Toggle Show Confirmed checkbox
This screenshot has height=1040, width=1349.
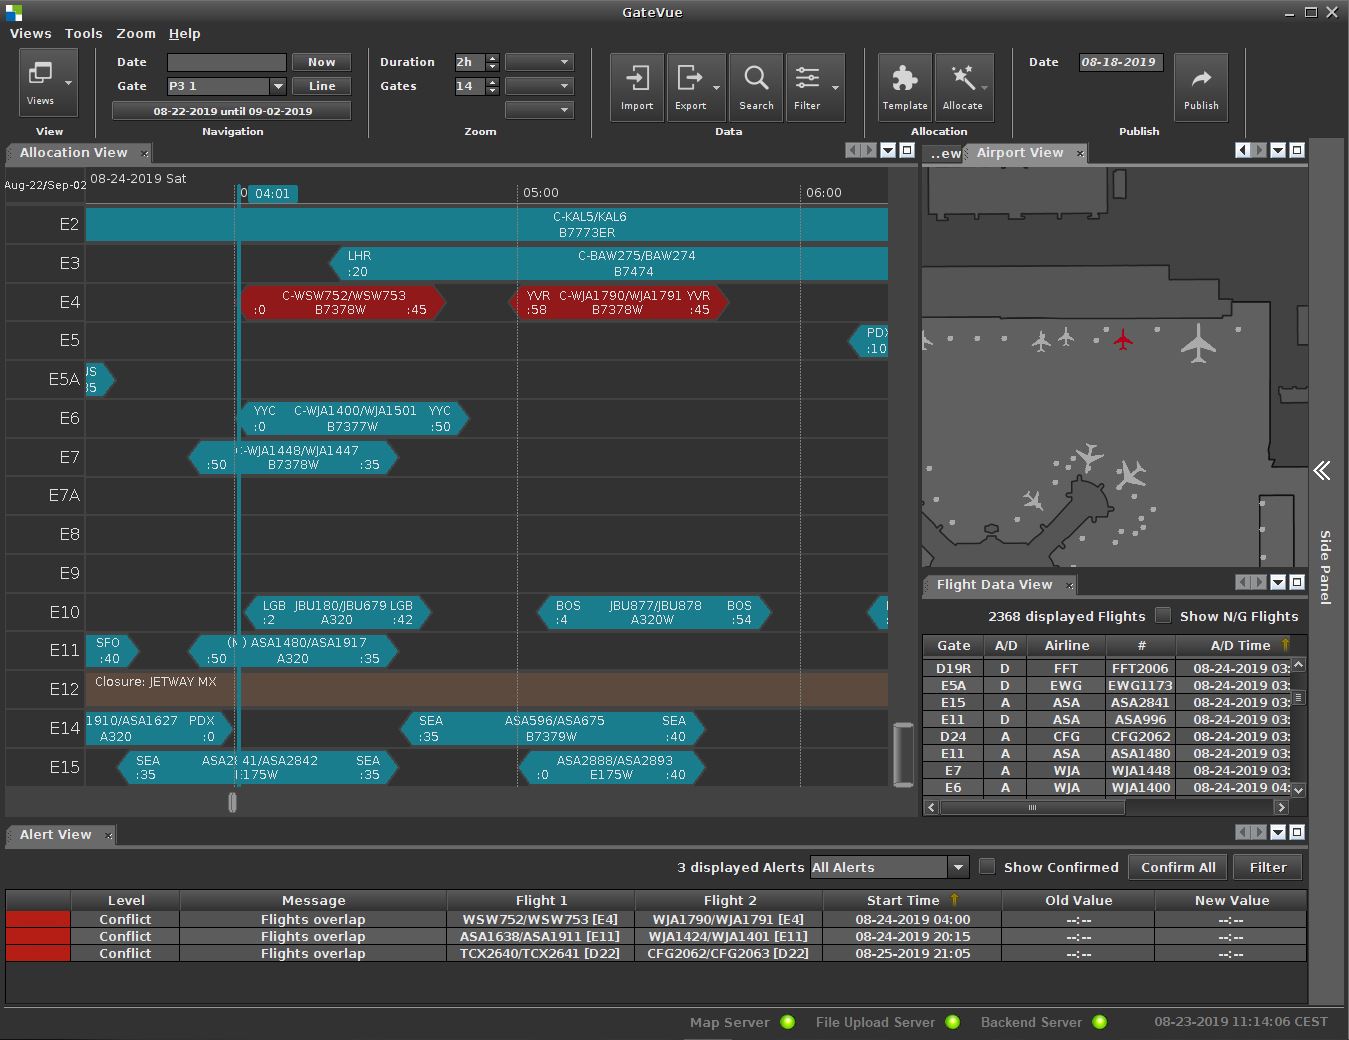[987, 867]
